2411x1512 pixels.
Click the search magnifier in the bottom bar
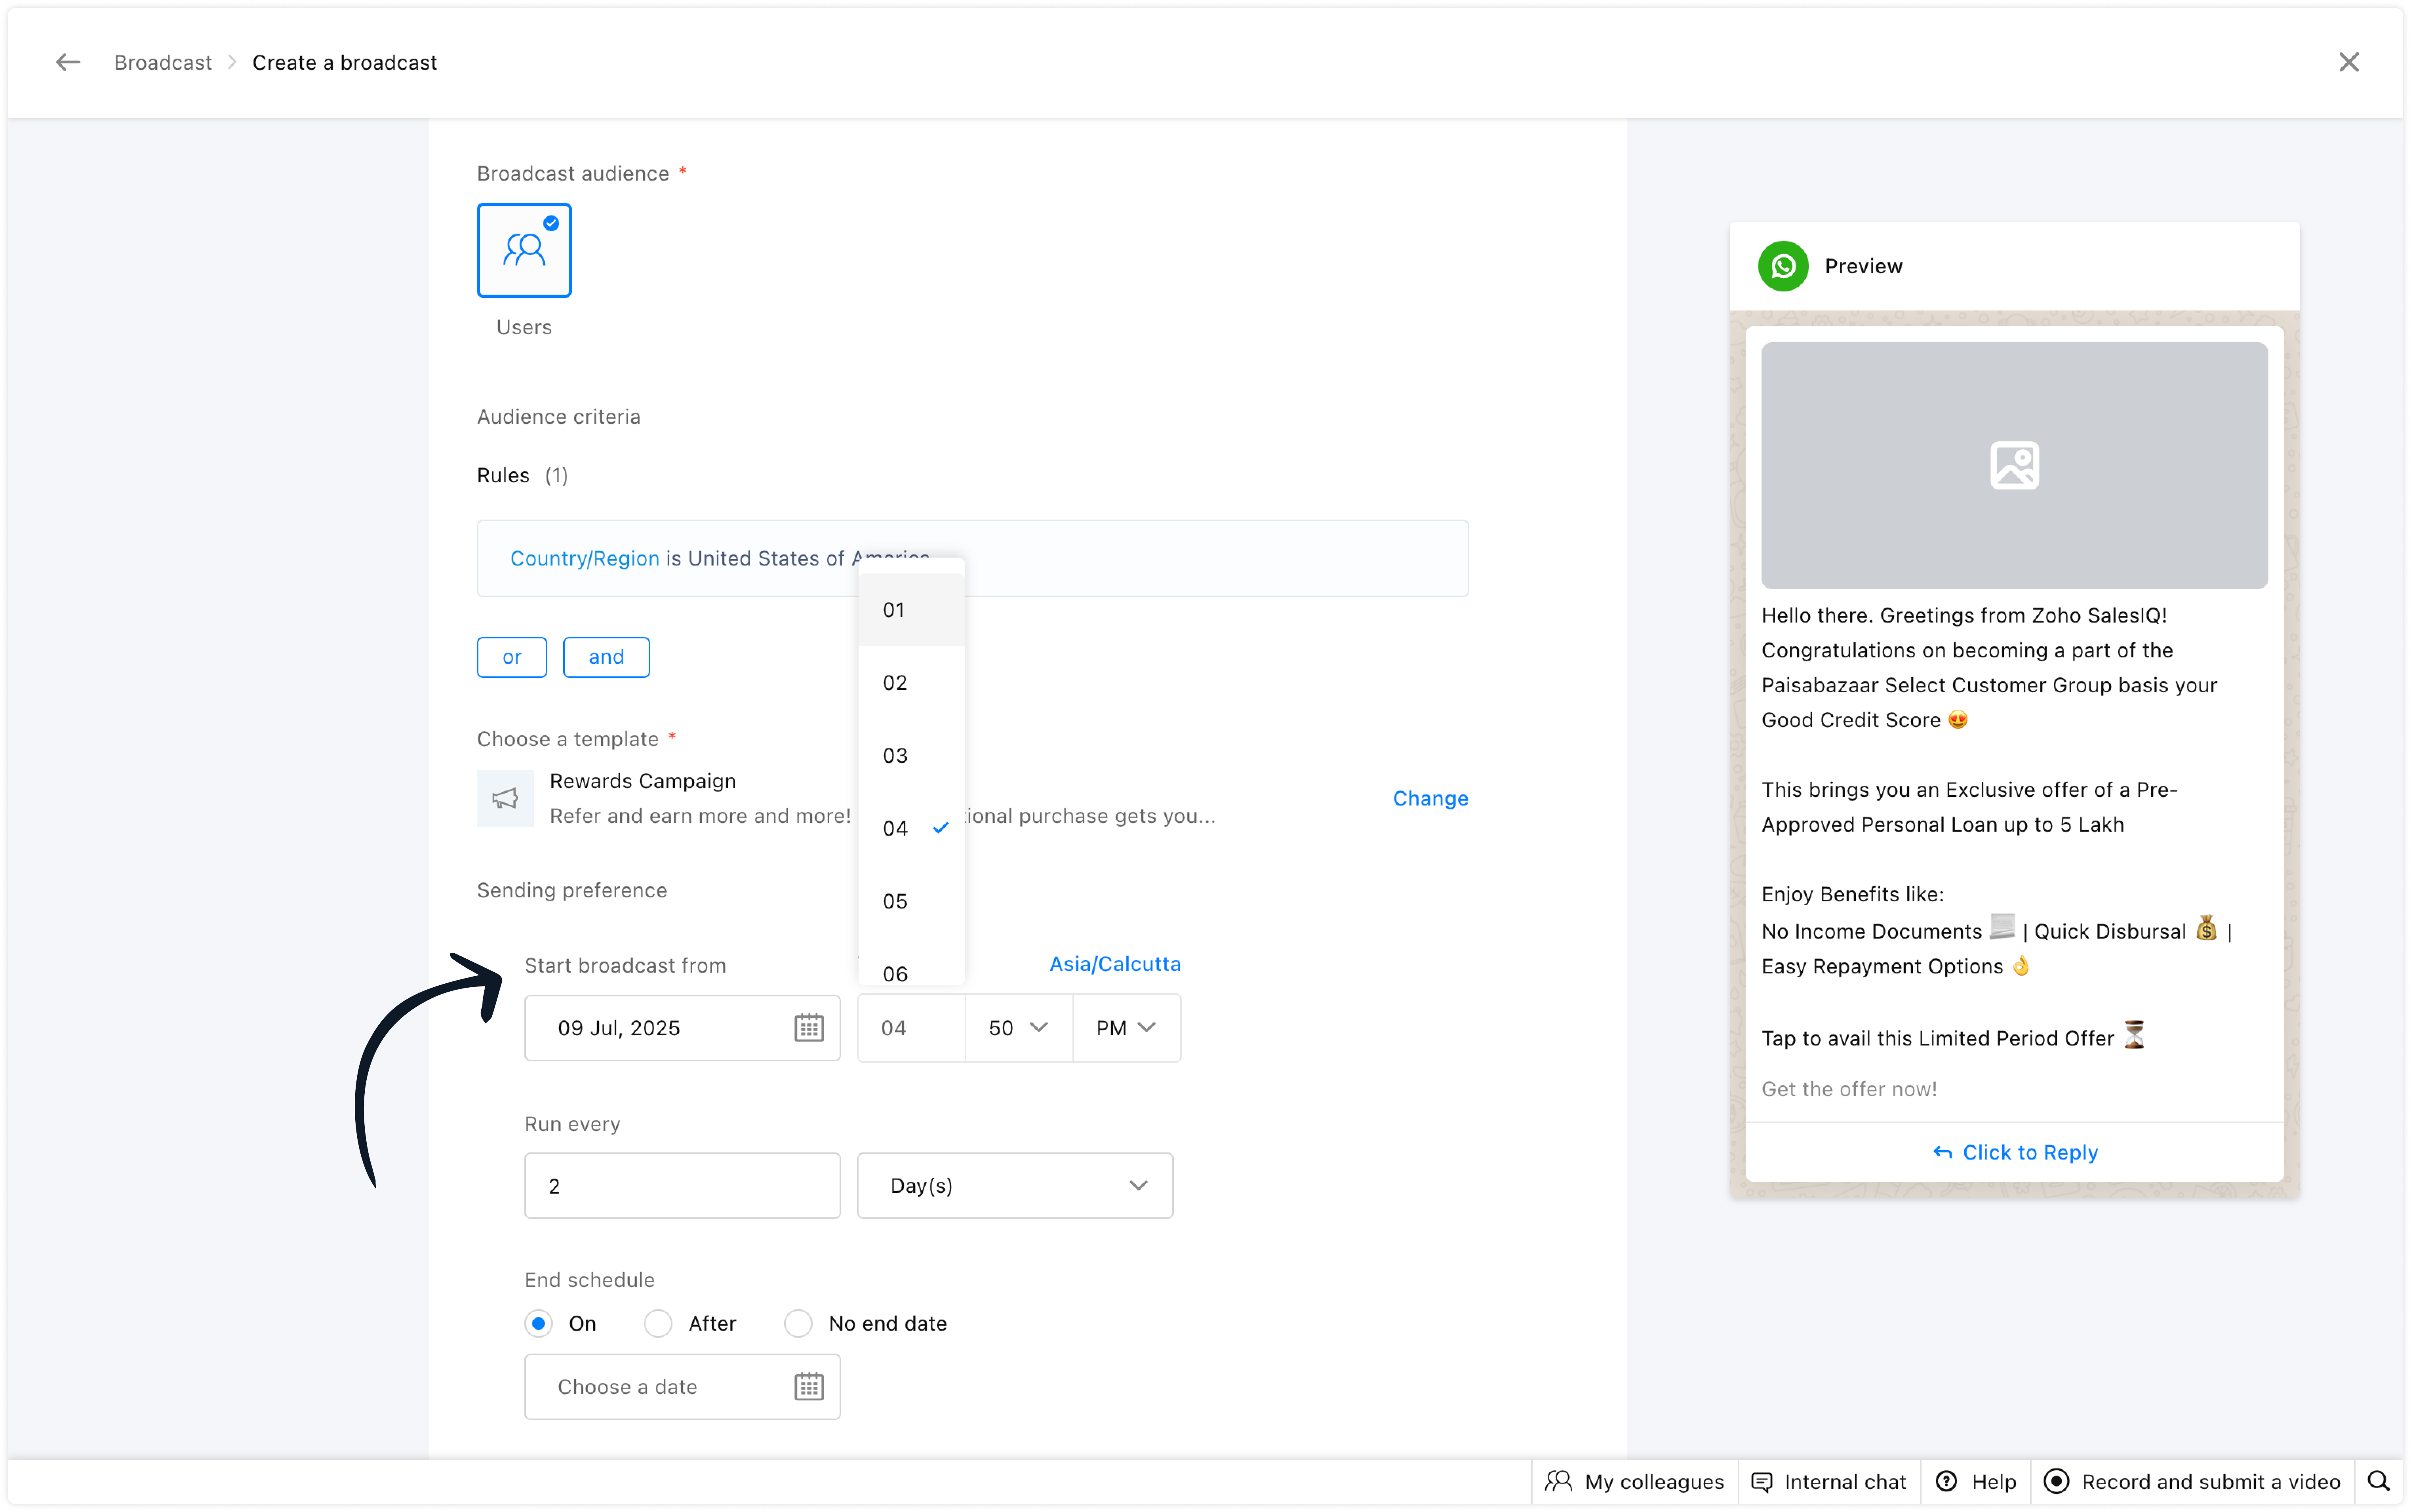(x=2379, y=1482)
